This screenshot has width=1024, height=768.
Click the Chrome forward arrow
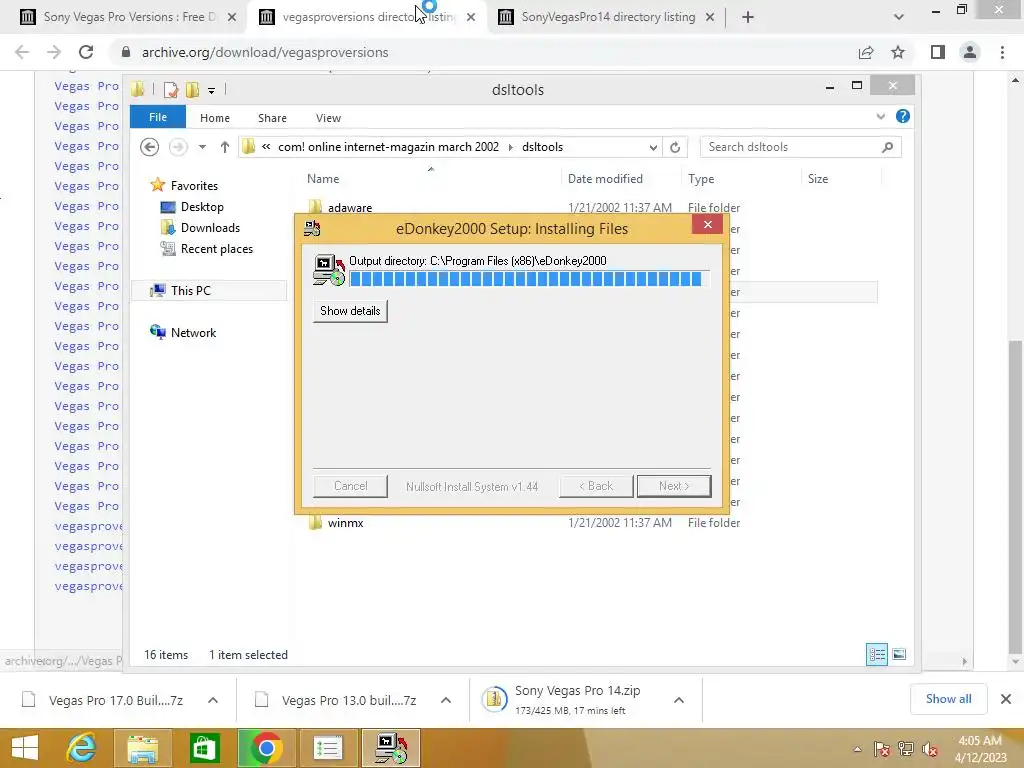[x=54, y=52]
